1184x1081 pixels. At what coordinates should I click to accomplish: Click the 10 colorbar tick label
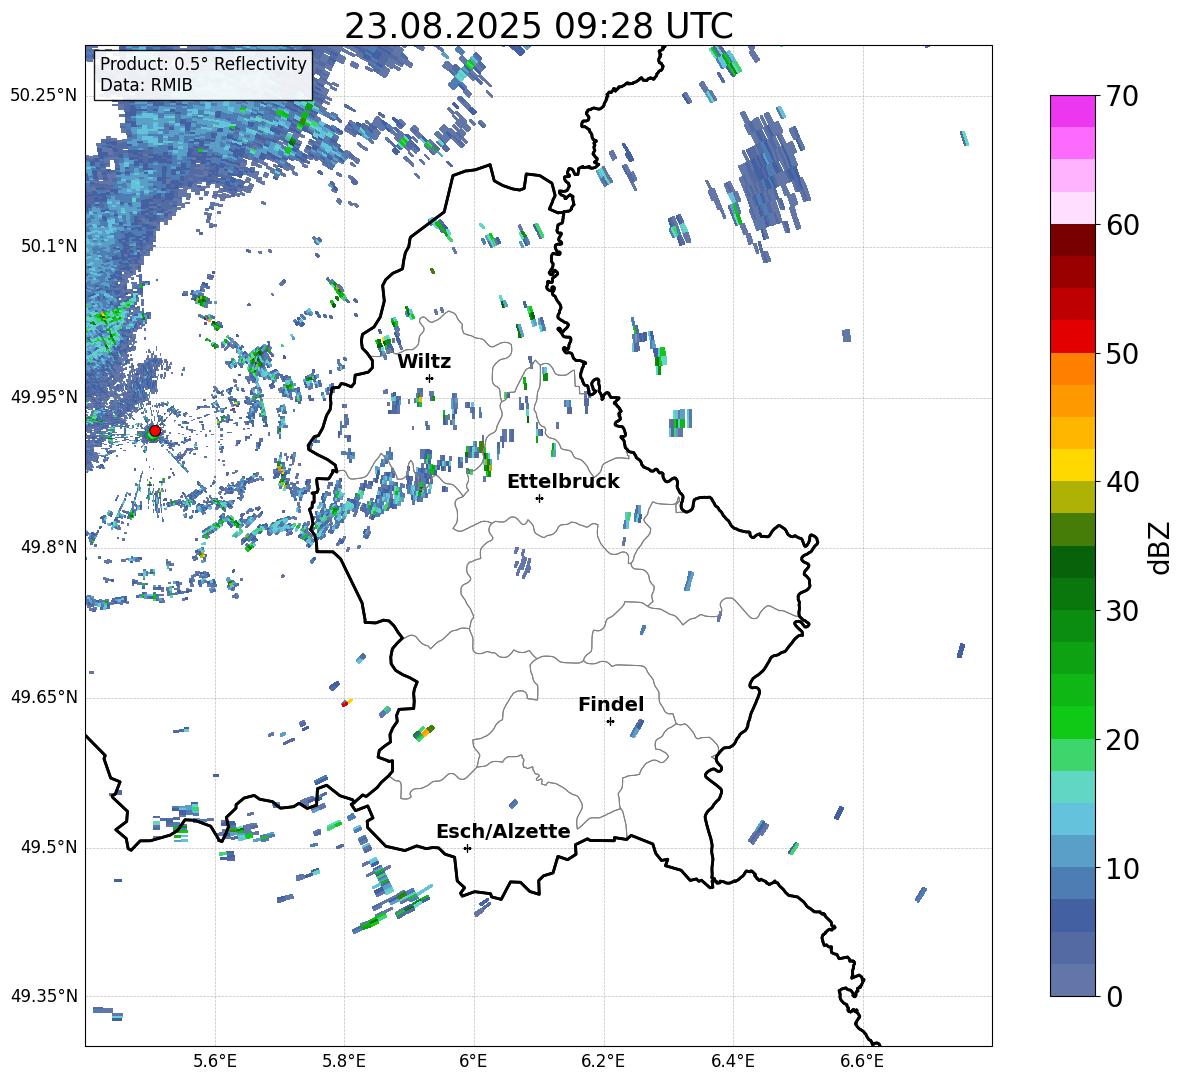(x=1121, y=868)
